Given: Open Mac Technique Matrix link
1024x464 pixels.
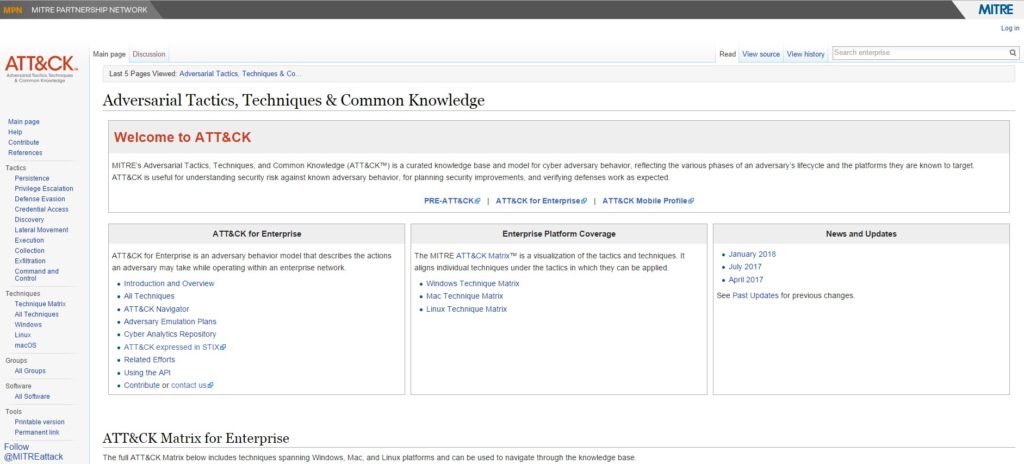Looking at the screenshot, I should tap(465, 296).
